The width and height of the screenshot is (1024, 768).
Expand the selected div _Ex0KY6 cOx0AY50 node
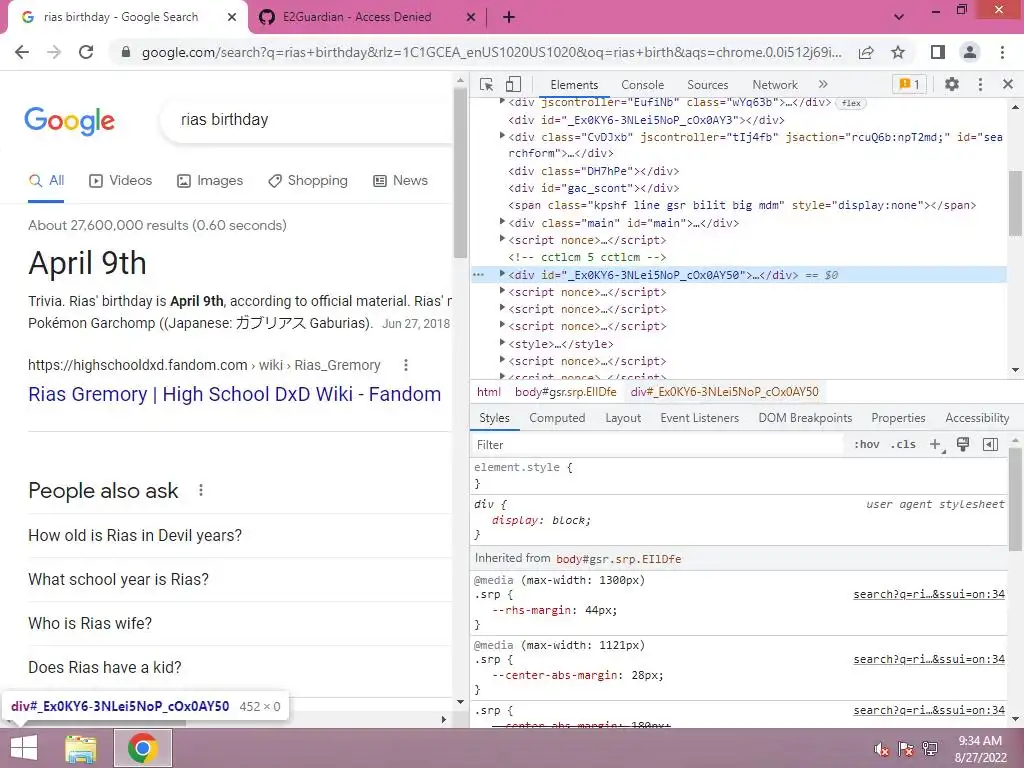[x=502, y=274]
